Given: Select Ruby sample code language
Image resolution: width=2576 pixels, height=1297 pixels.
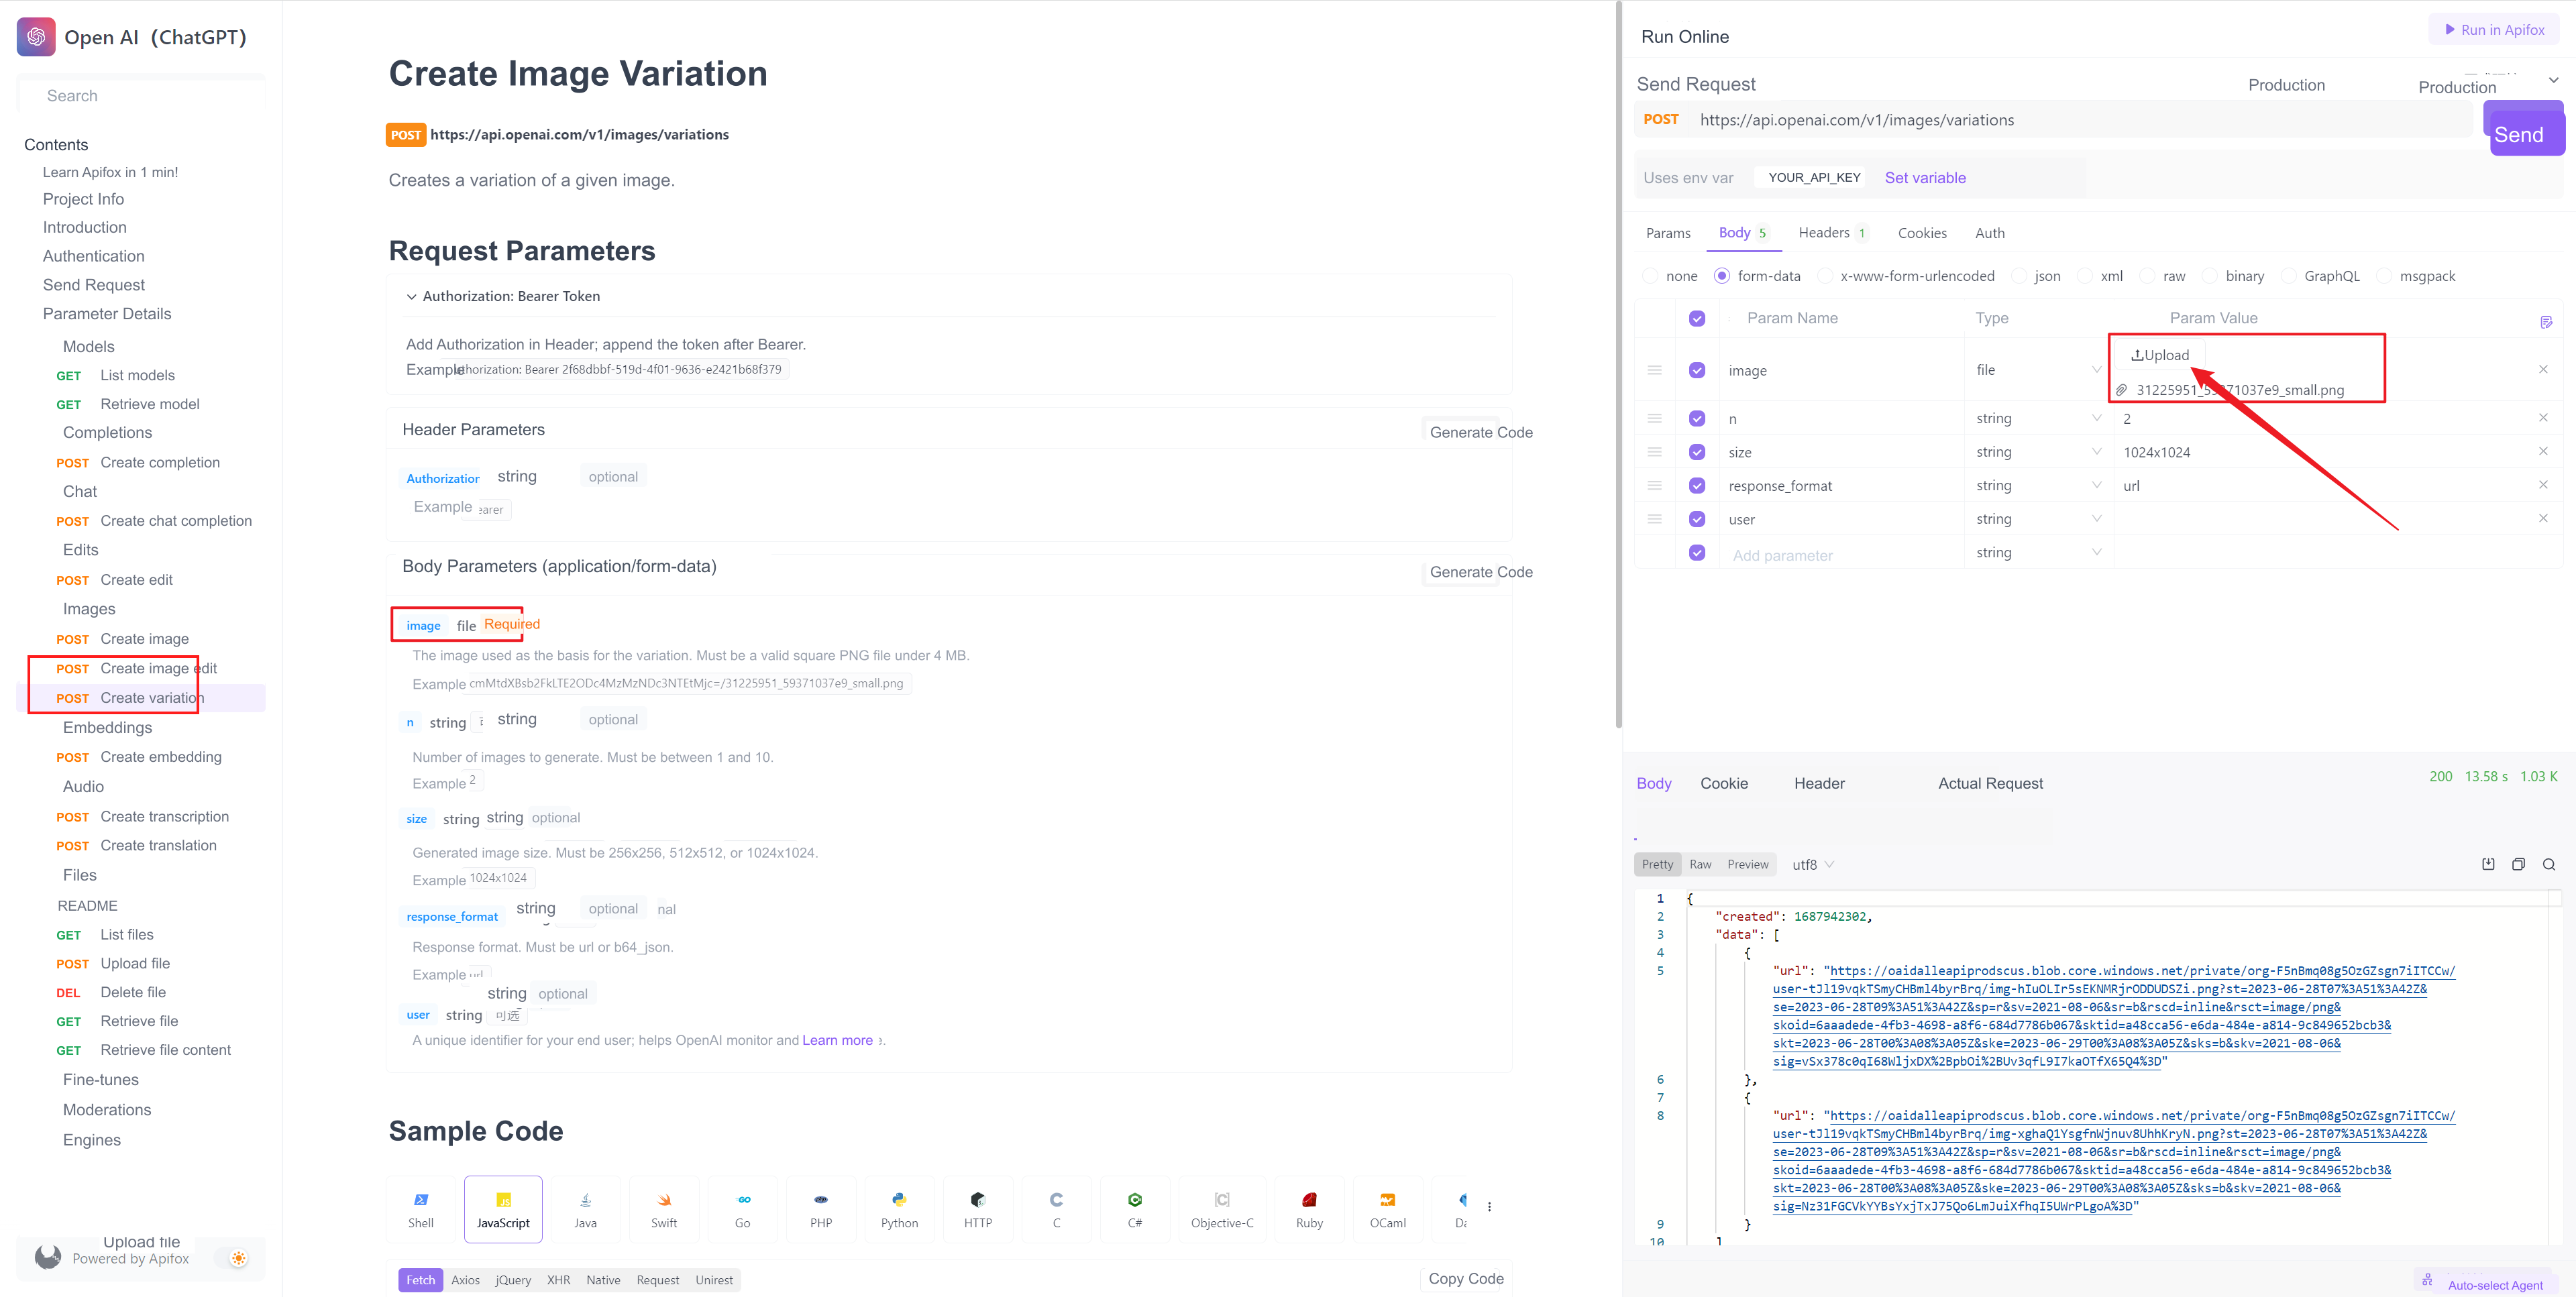Looking at the screenshot, I should click(x=1309, y=1209).
